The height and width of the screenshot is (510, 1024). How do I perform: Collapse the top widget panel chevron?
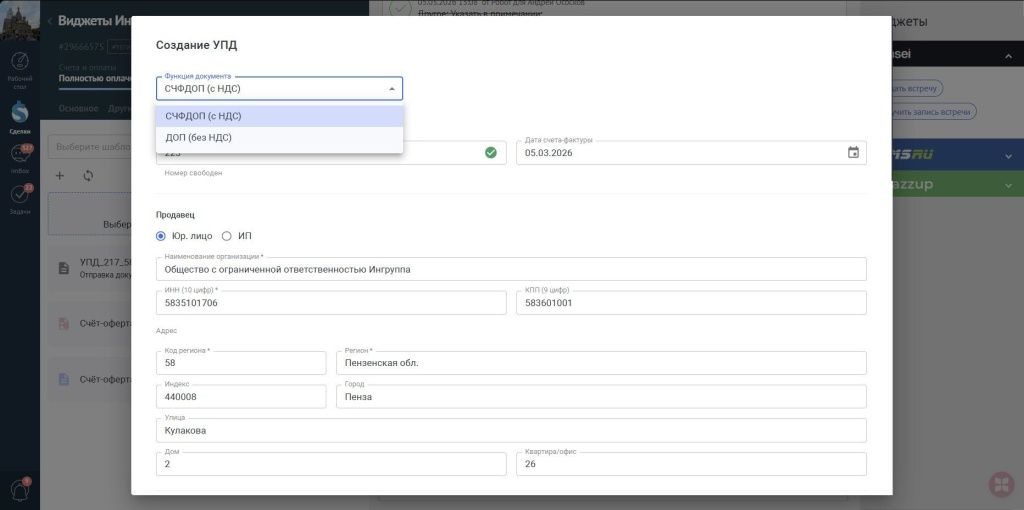[1008, 56]
